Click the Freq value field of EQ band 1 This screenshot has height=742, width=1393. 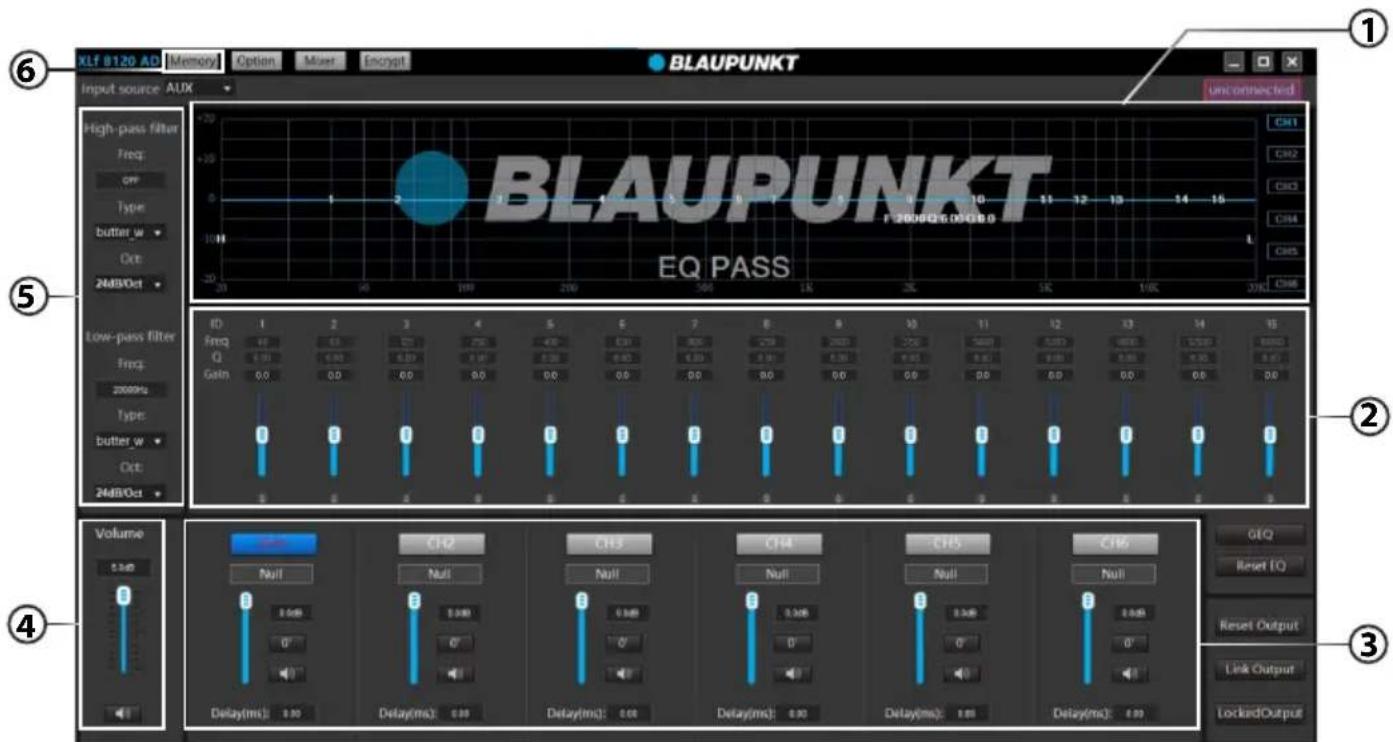pyautogui.click(x=261, y=341)
